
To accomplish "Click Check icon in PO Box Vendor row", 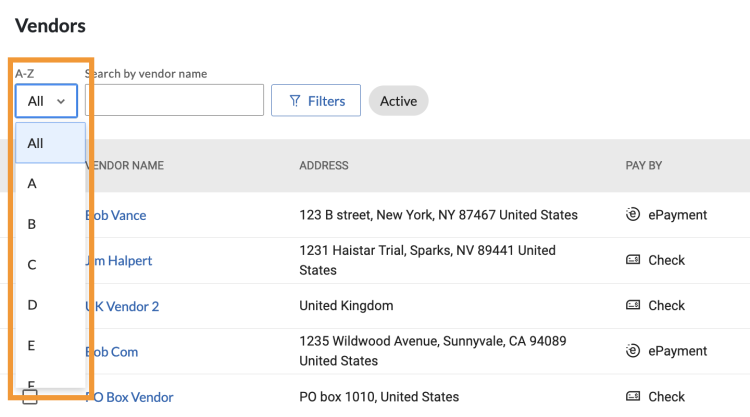I will pos(633,396).
